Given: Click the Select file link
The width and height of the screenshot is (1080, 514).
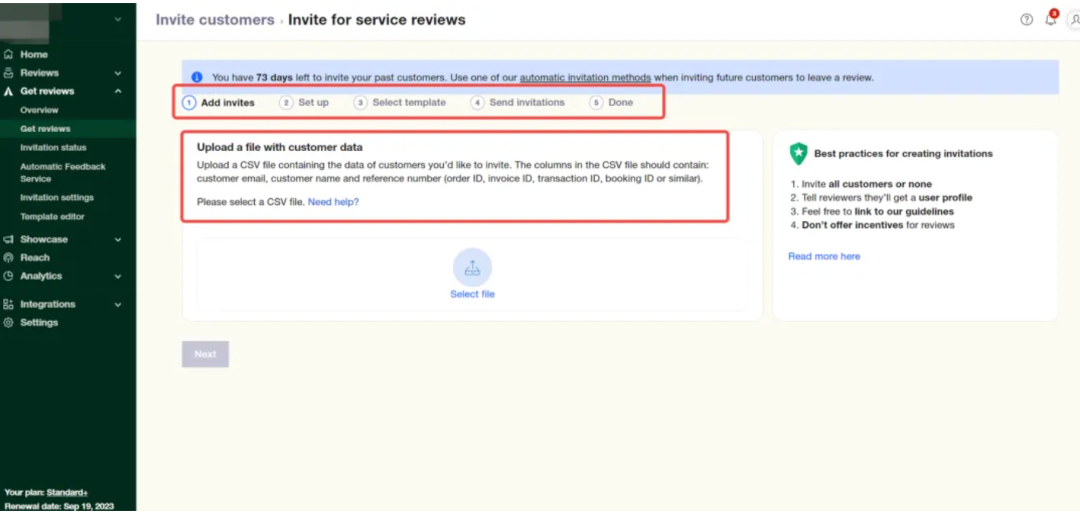Looking at the screenshot, I should point(472,294).
